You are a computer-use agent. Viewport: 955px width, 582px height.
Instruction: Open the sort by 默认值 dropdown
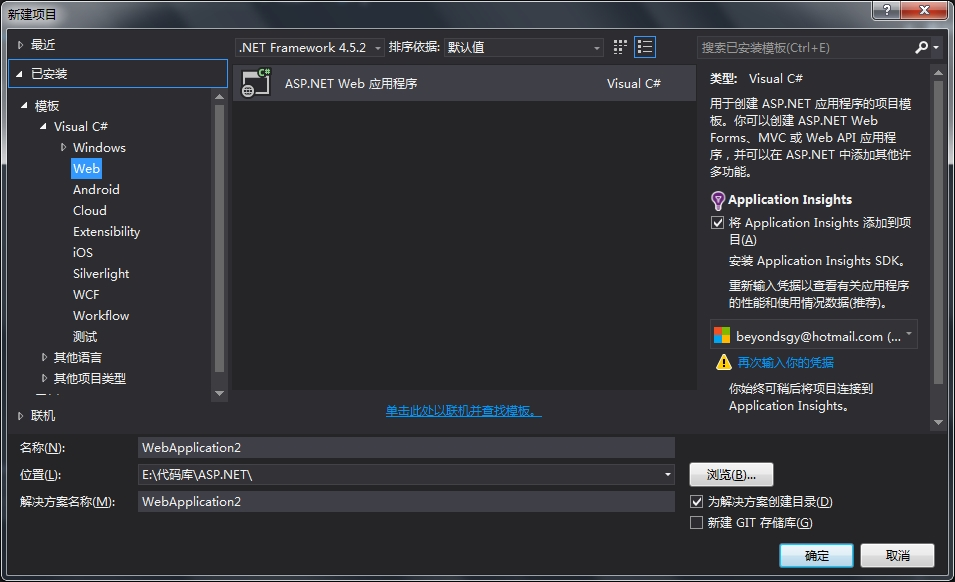coord(524,47)
